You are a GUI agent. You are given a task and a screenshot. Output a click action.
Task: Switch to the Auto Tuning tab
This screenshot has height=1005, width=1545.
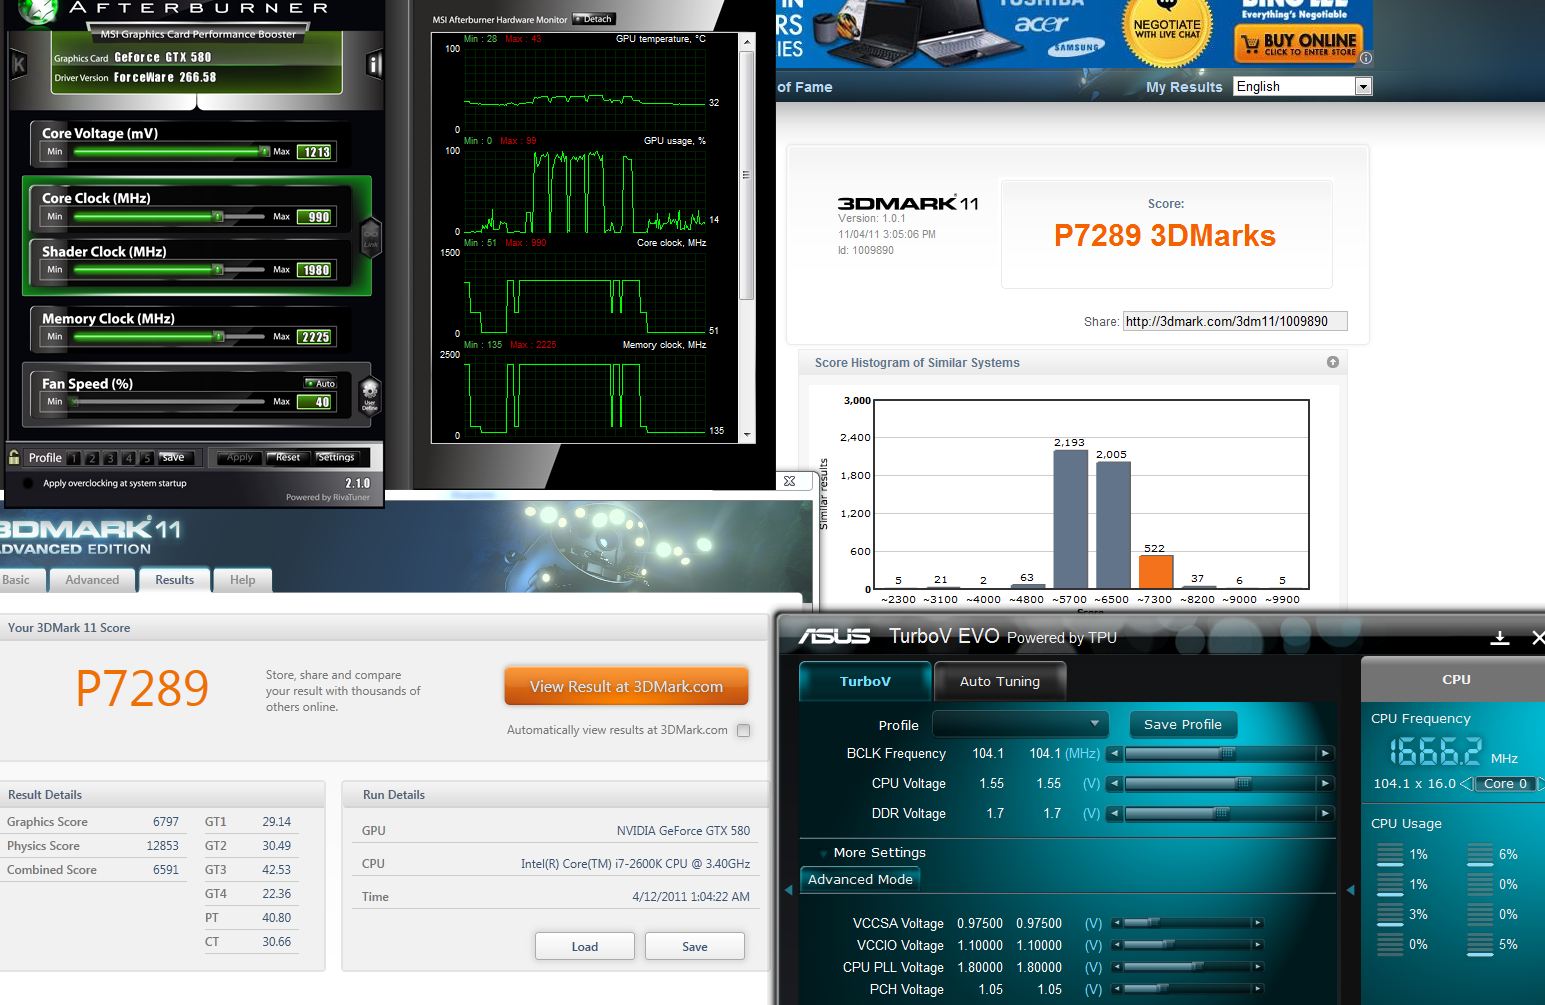[1000, 681]
